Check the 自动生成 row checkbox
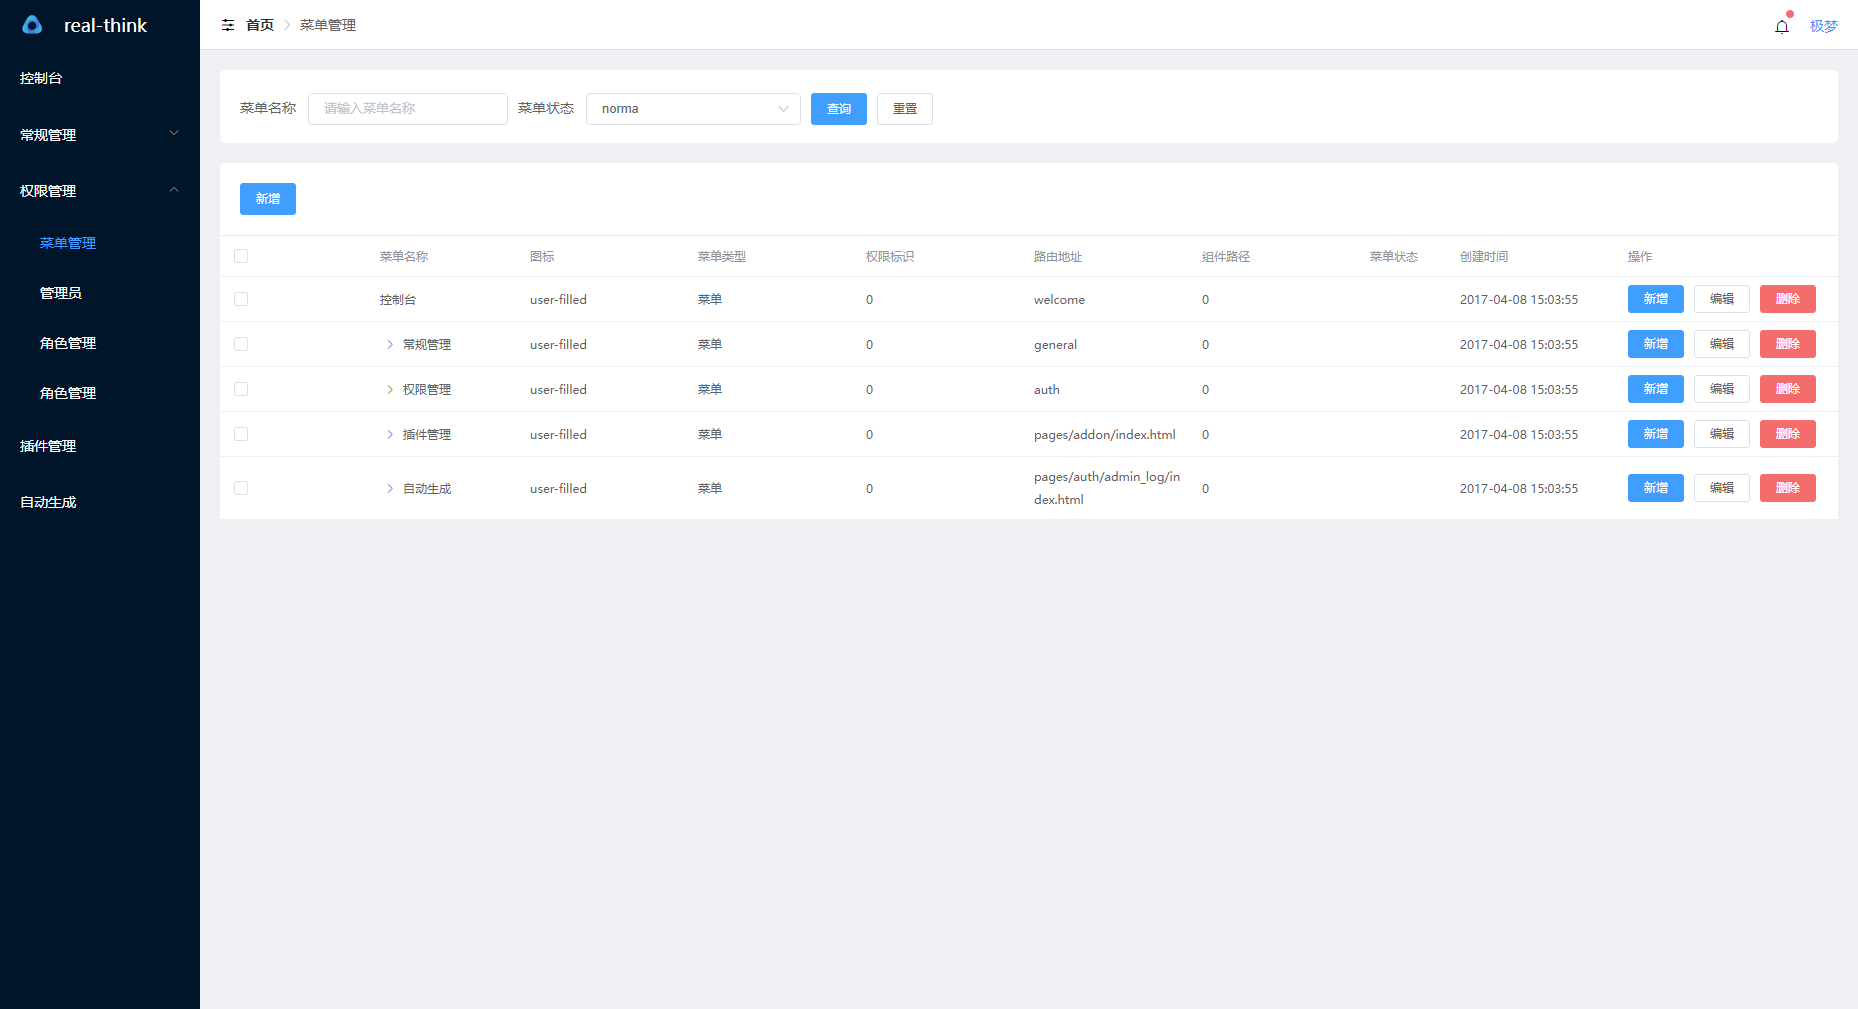Screen dimensions: 1858x1009 pyautogui.click(x=241, y=488)
